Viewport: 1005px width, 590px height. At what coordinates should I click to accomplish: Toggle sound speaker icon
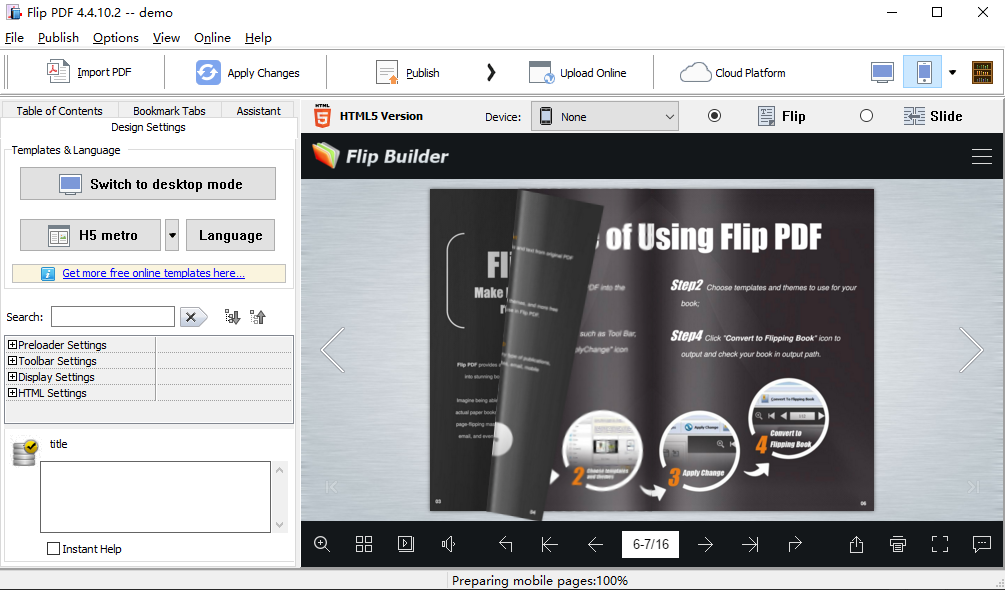tap(448, 545)
